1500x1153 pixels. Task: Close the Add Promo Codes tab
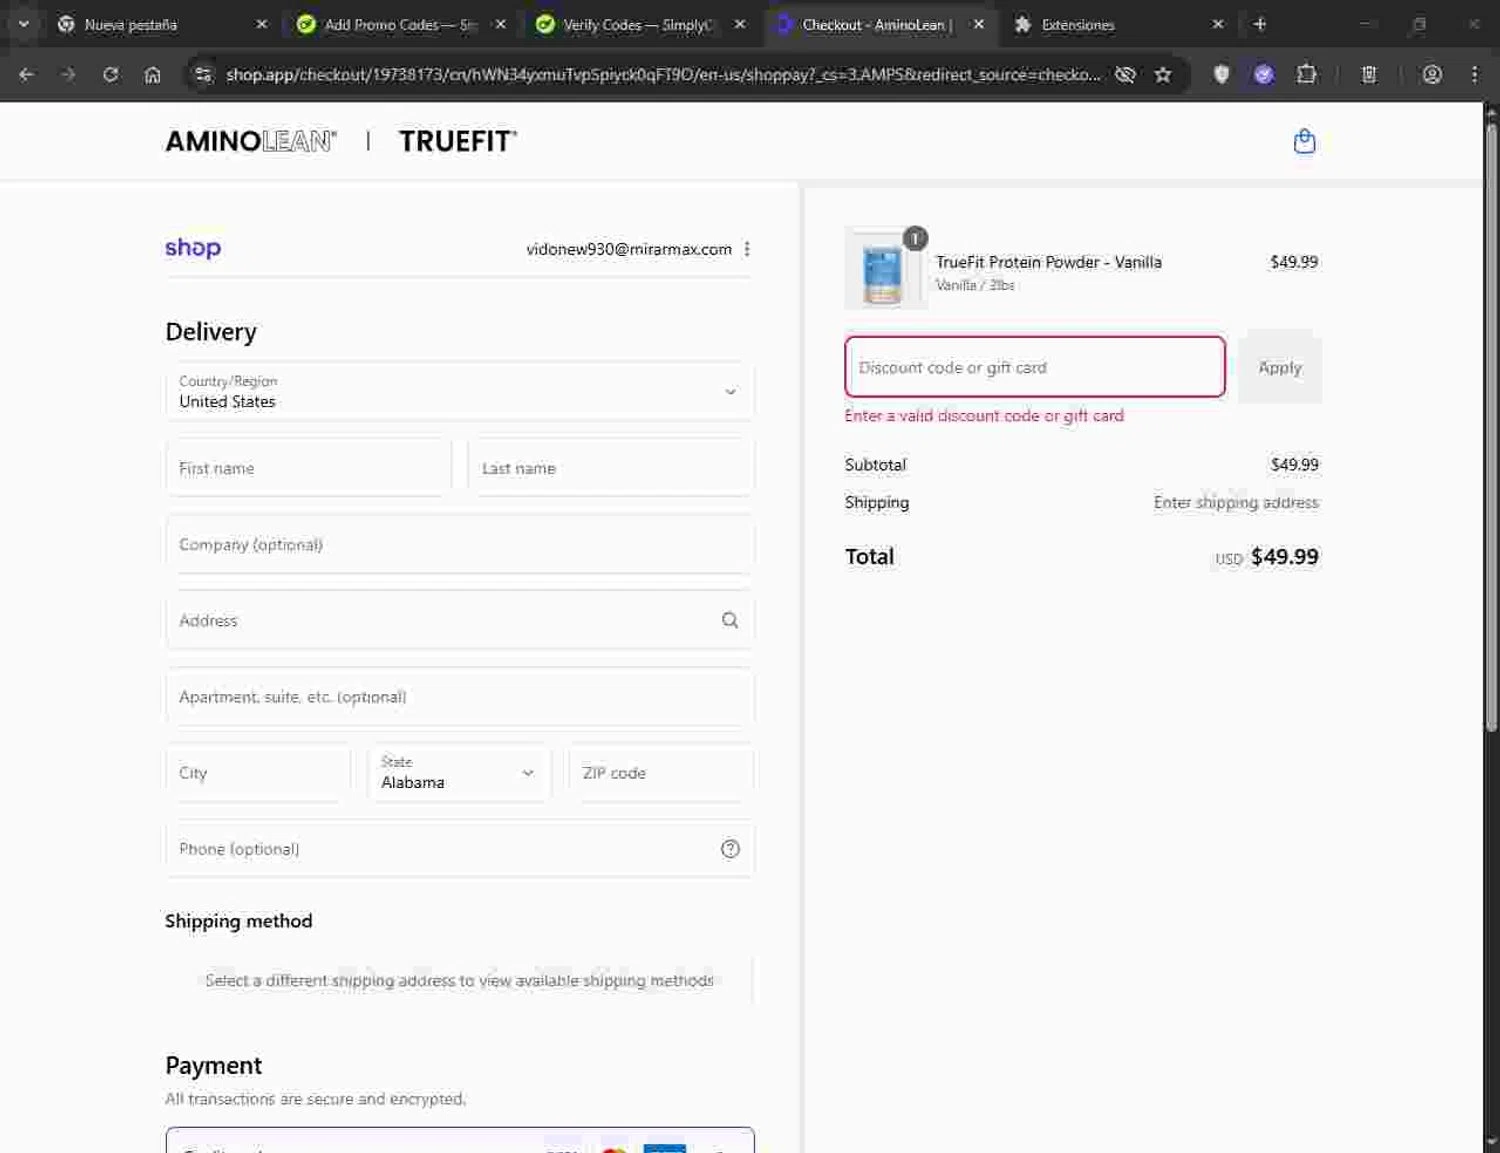[x=500, y=24]
